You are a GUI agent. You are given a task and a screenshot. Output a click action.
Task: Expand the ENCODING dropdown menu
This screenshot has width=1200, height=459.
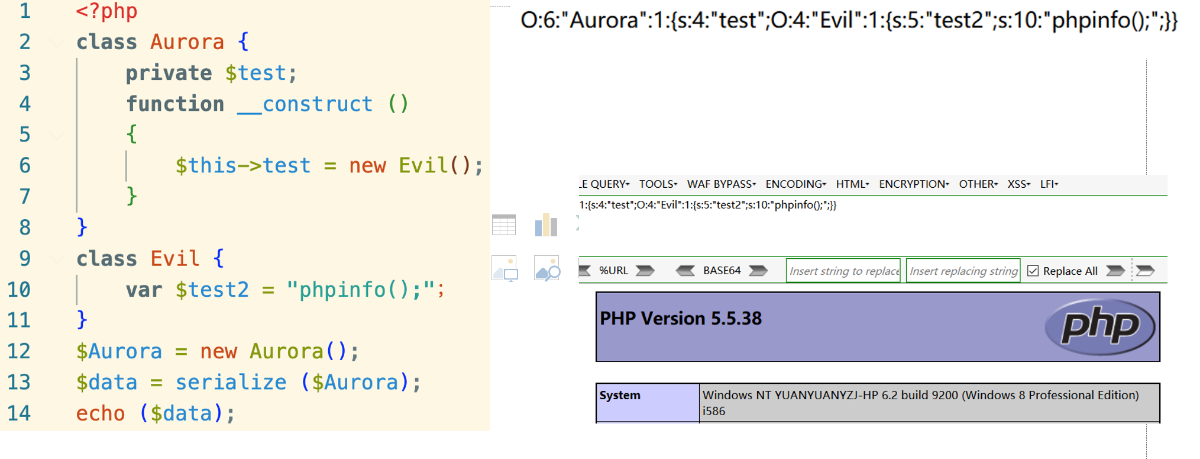(x=797, y=184)
